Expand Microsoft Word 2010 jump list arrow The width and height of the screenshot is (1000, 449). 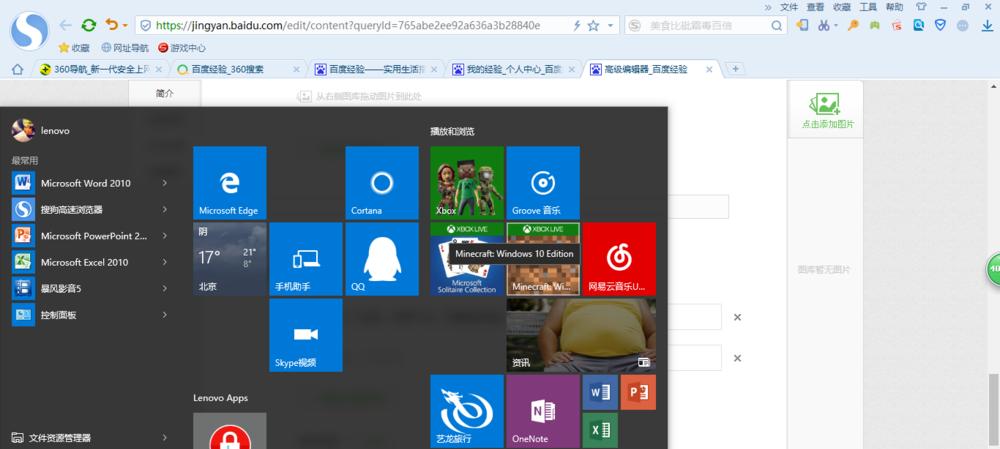pos(165,183)
